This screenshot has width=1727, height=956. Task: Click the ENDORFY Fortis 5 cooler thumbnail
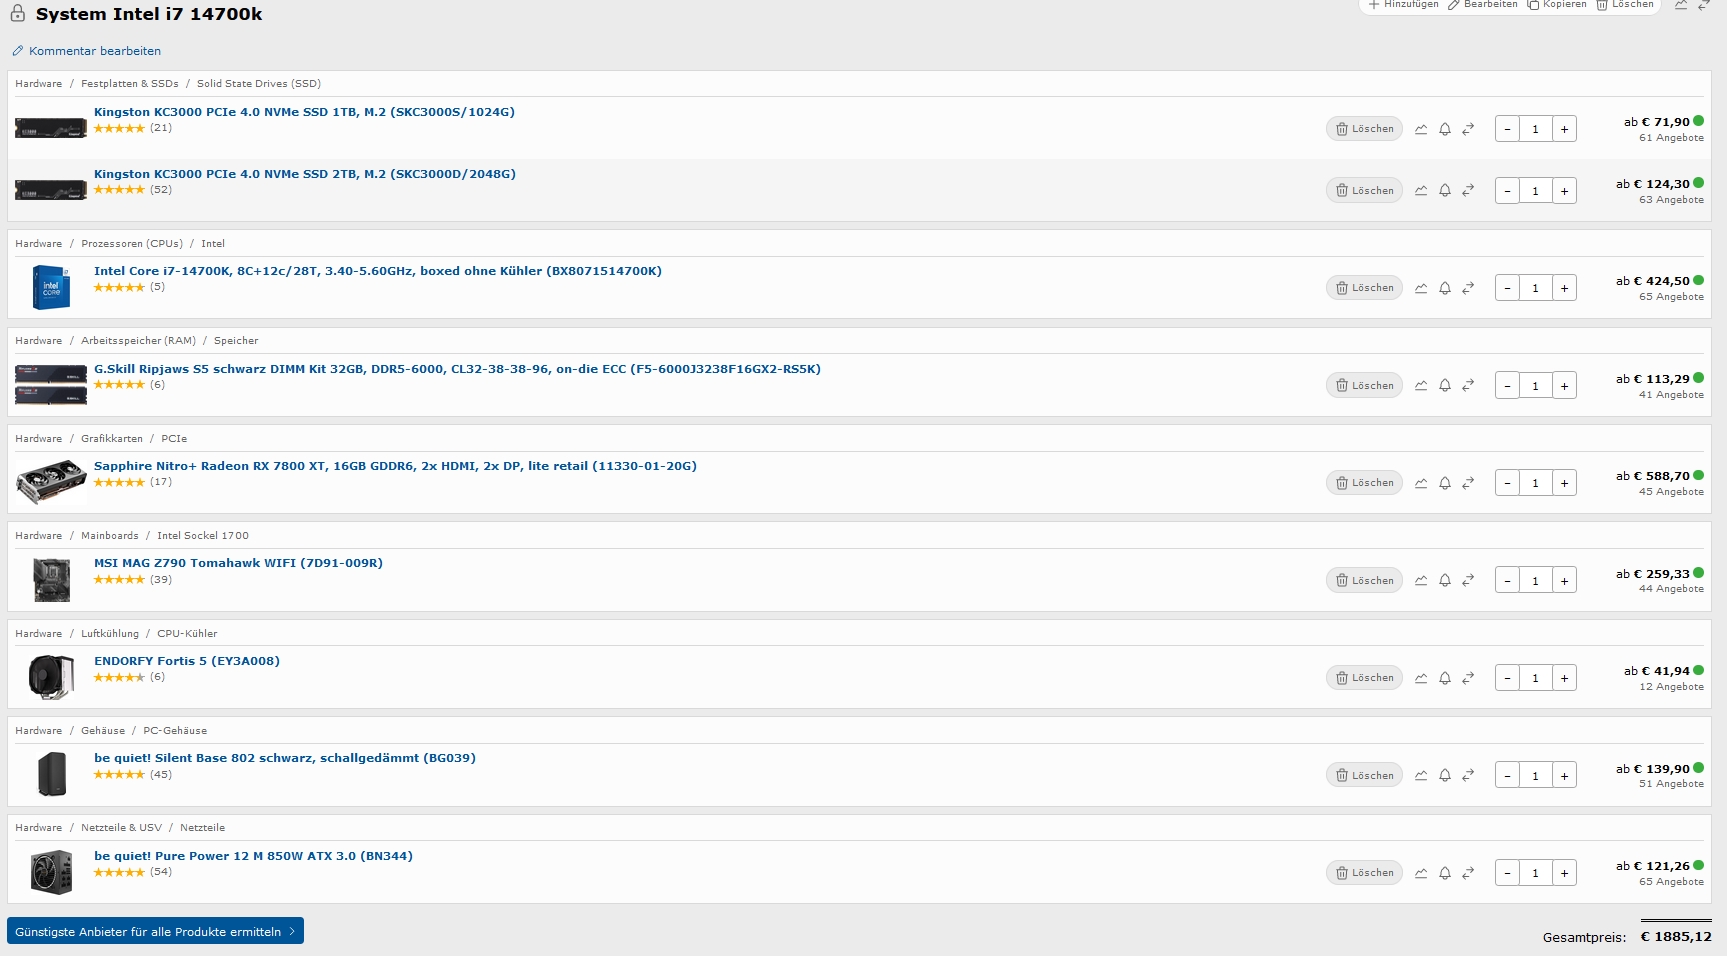click(51, 677)
